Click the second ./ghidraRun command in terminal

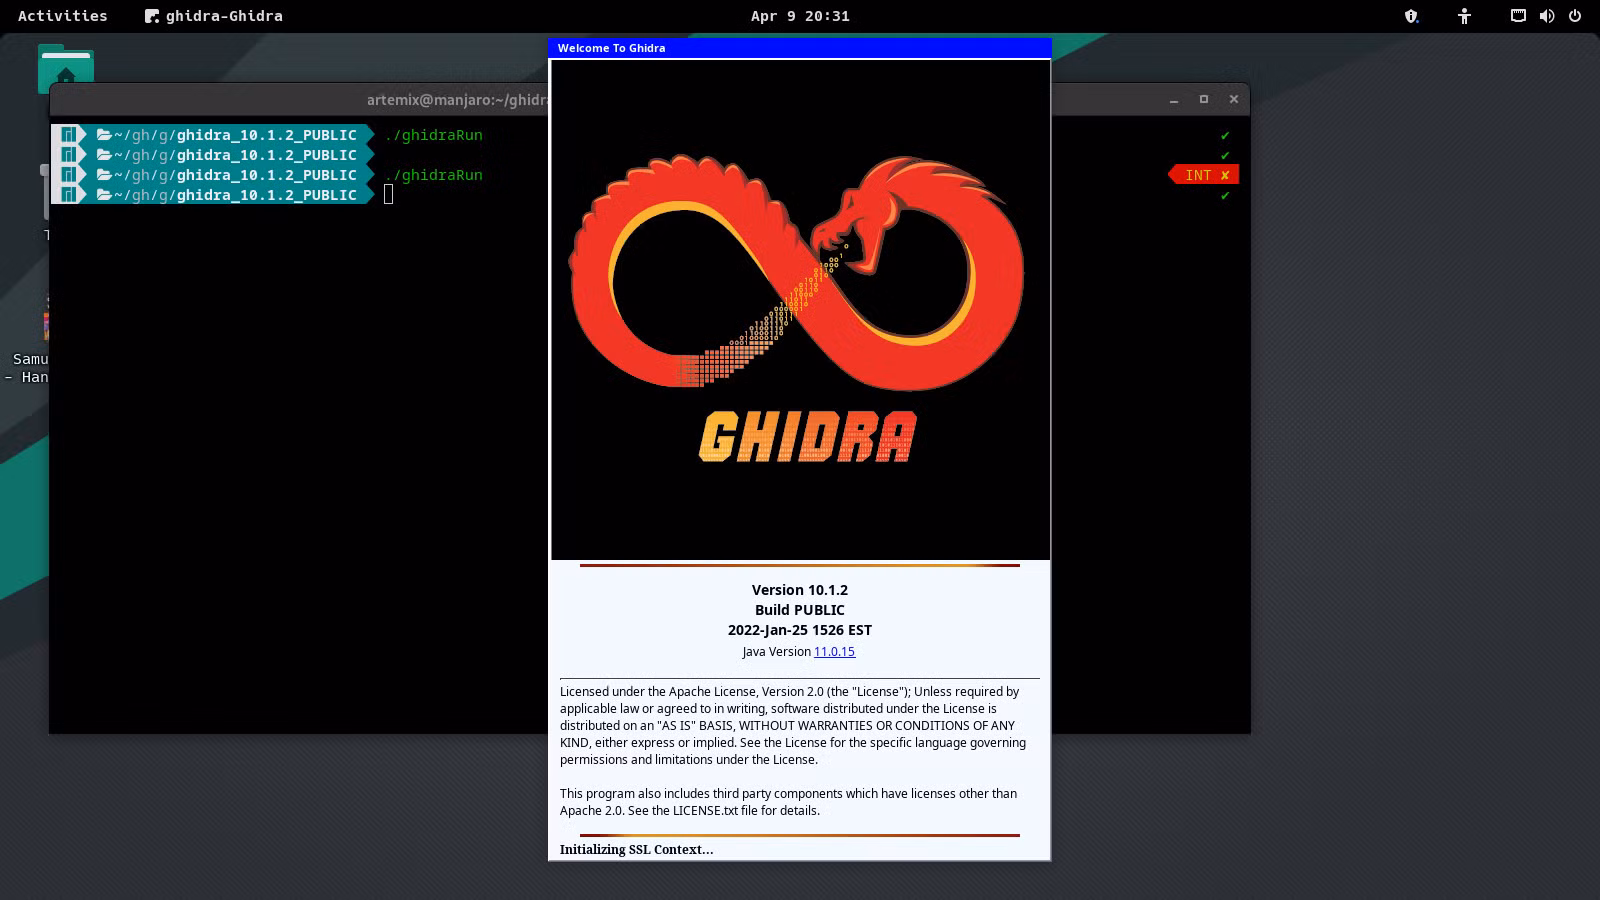click(x=434, y=175)
